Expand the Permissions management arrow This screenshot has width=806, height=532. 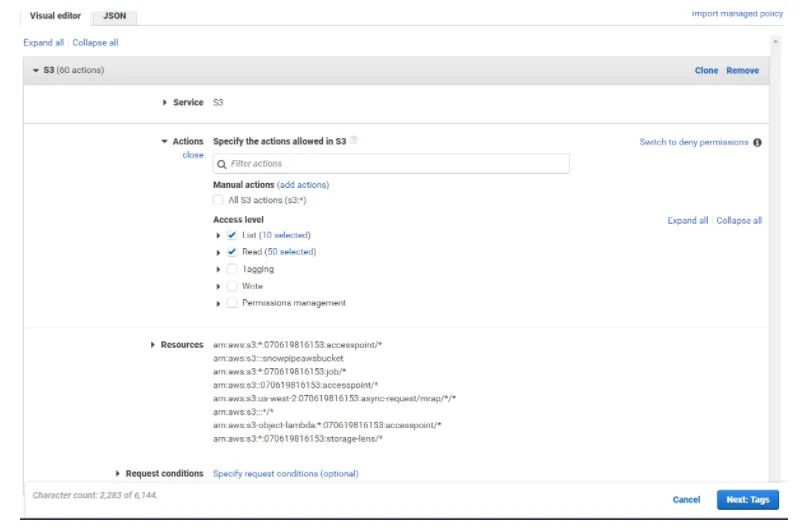pyautogui.click(x=218, y=303)
